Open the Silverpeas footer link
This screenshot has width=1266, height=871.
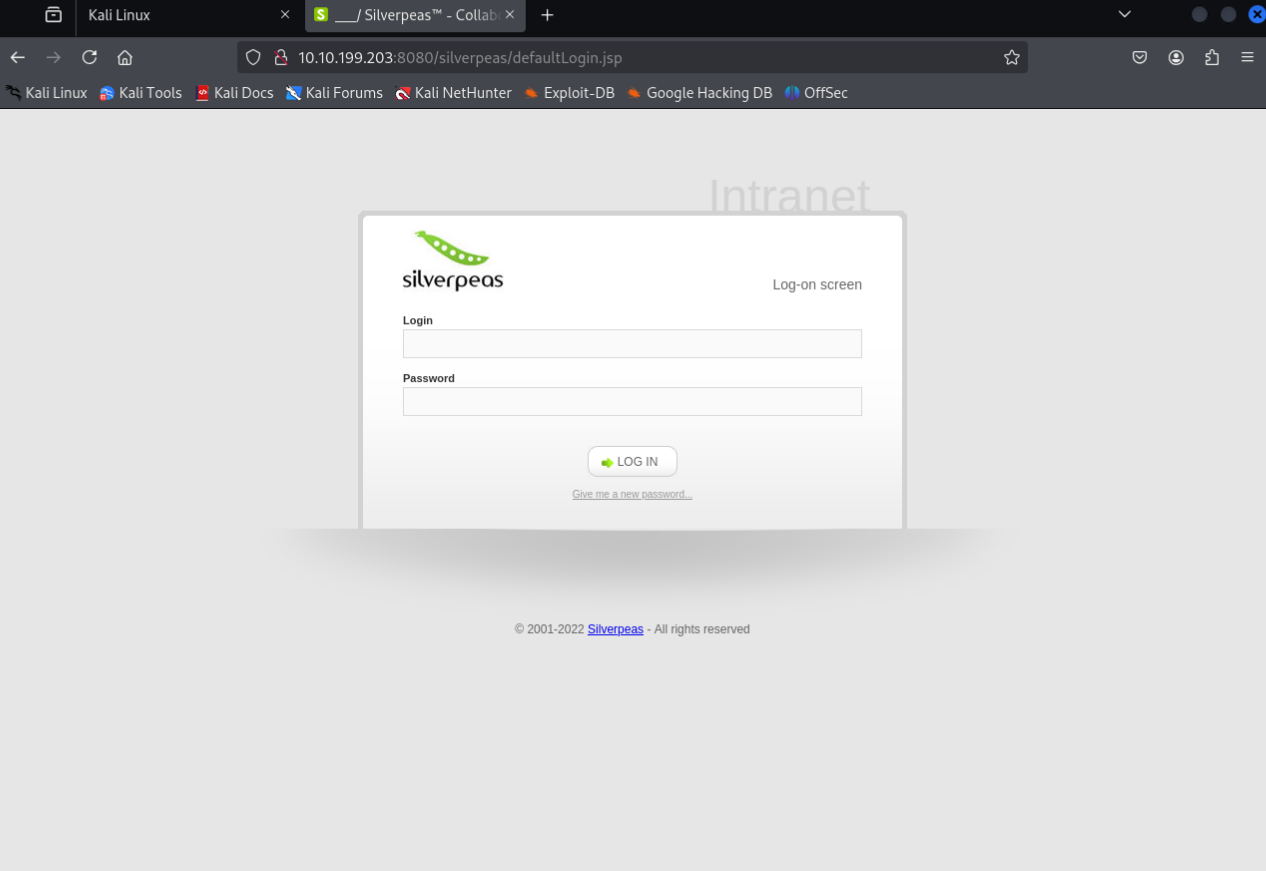tap(615, 629)
